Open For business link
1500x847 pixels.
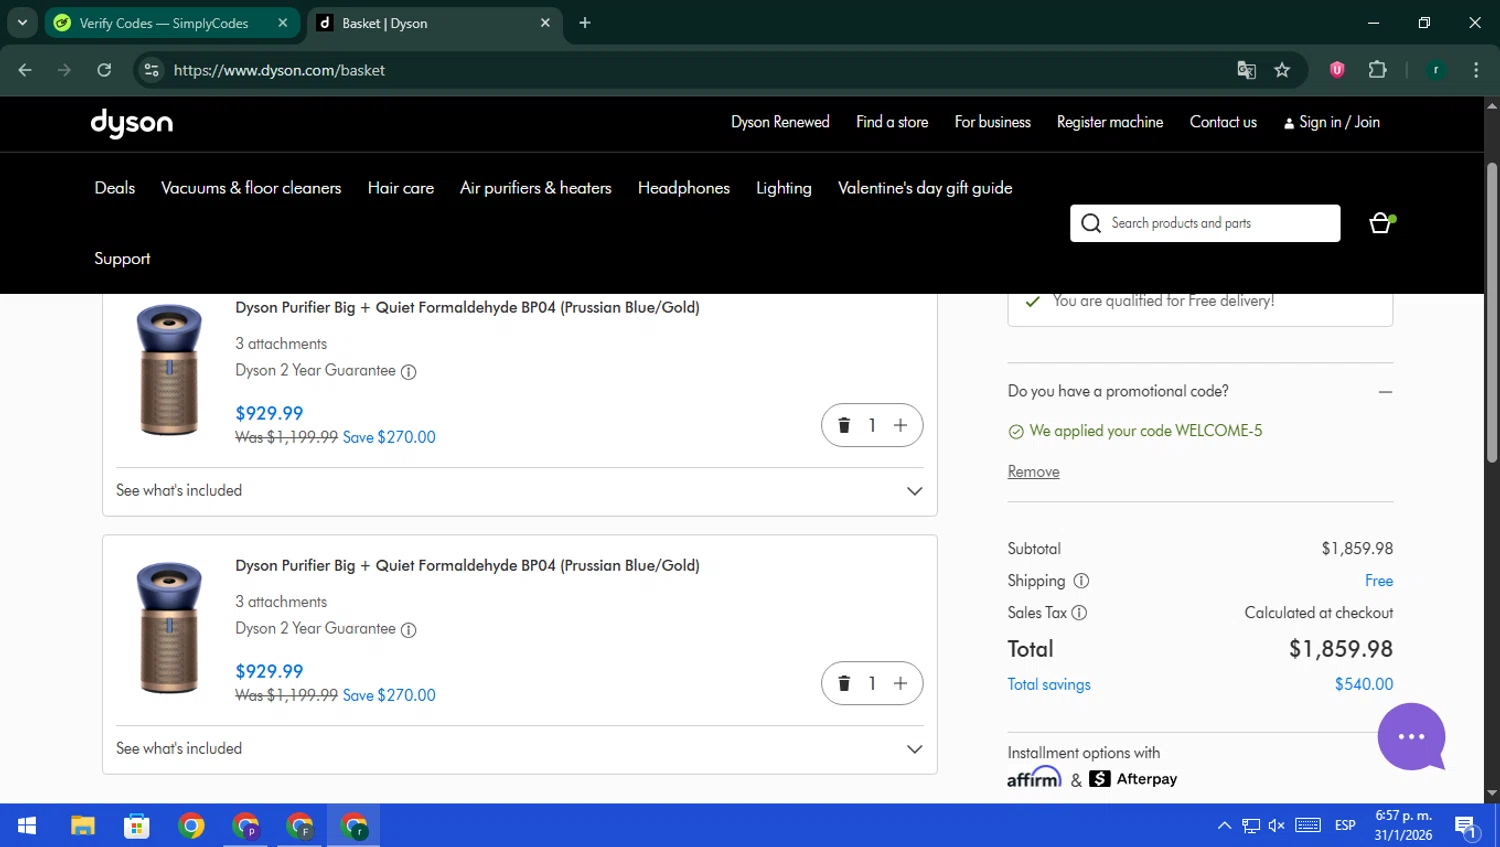click(992, 122)
